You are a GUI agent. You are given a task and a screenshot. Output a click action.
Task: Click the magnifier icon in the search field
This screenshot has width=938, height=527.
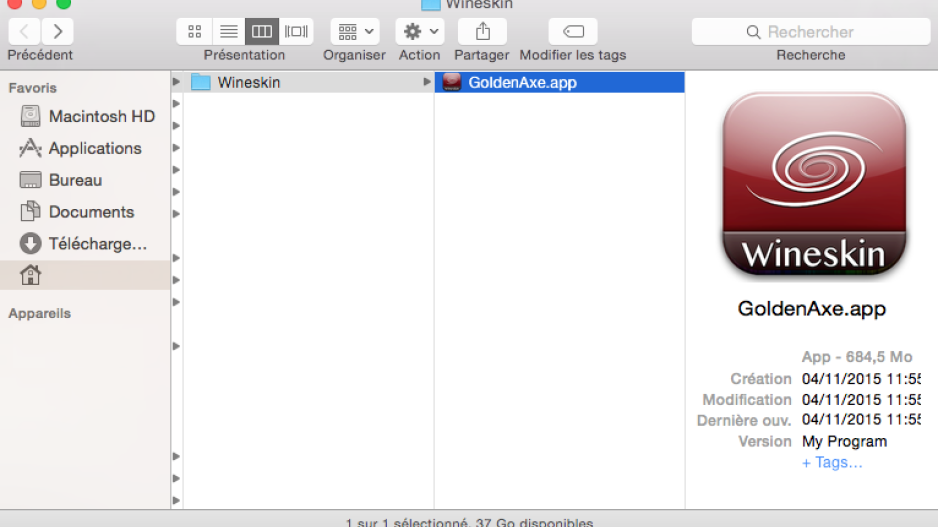[x=753, y=32]
